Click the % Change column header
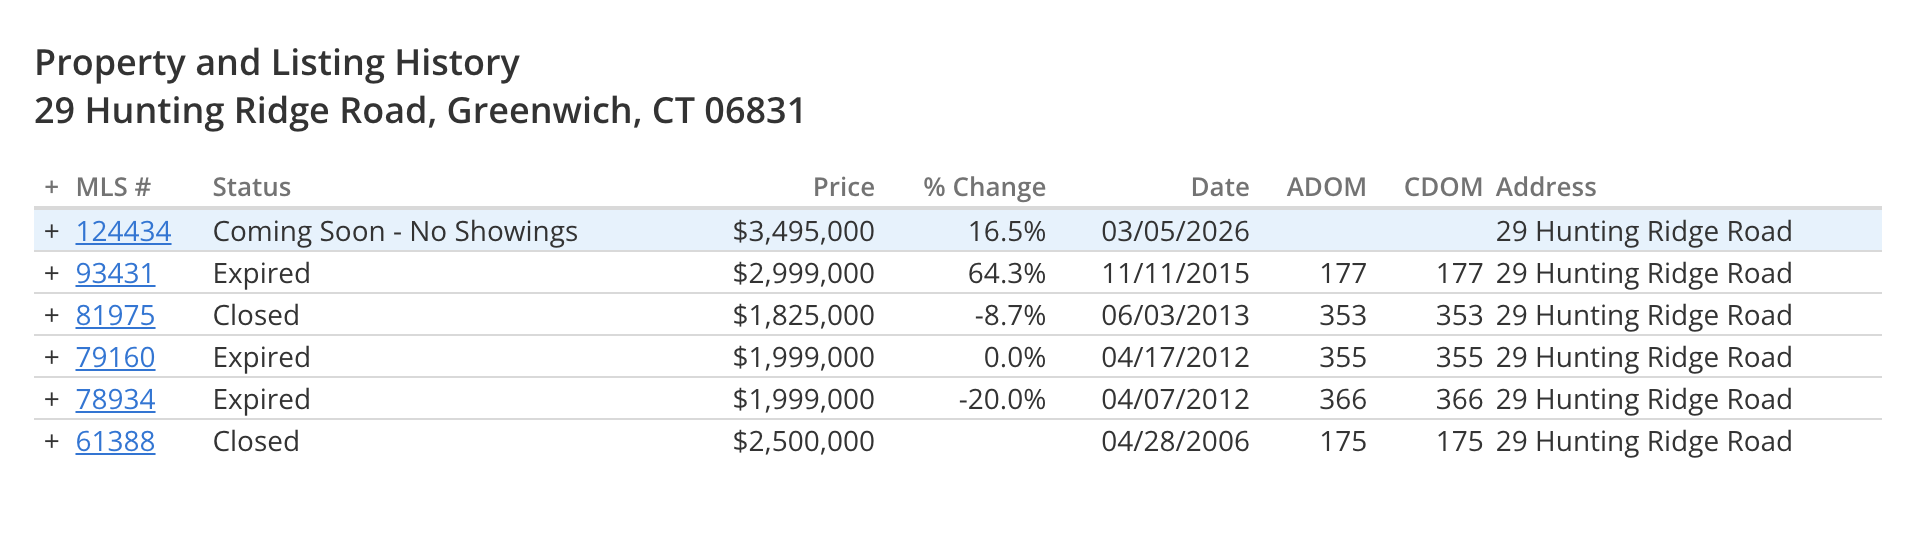1926x544 pixels. [x=984, y=187]
